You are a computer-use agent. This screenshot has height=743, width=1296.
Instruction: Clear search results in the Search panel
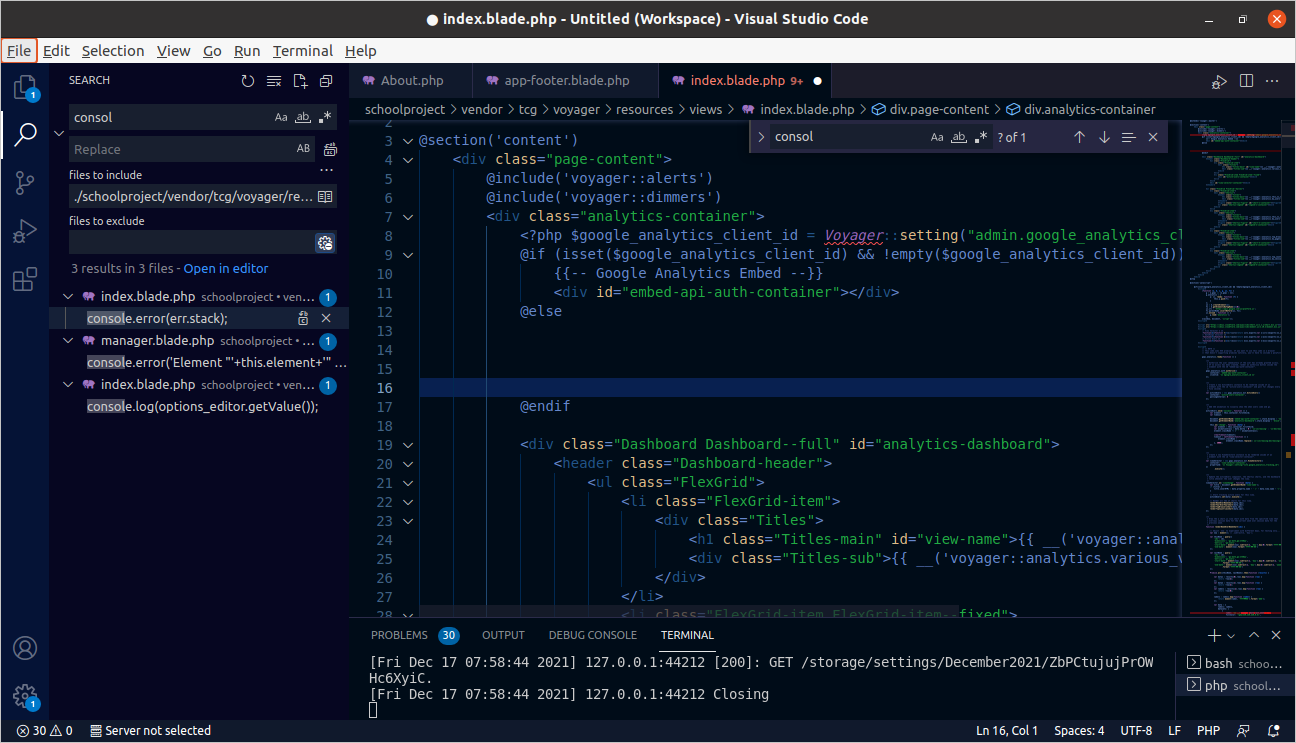coord(274,81)
